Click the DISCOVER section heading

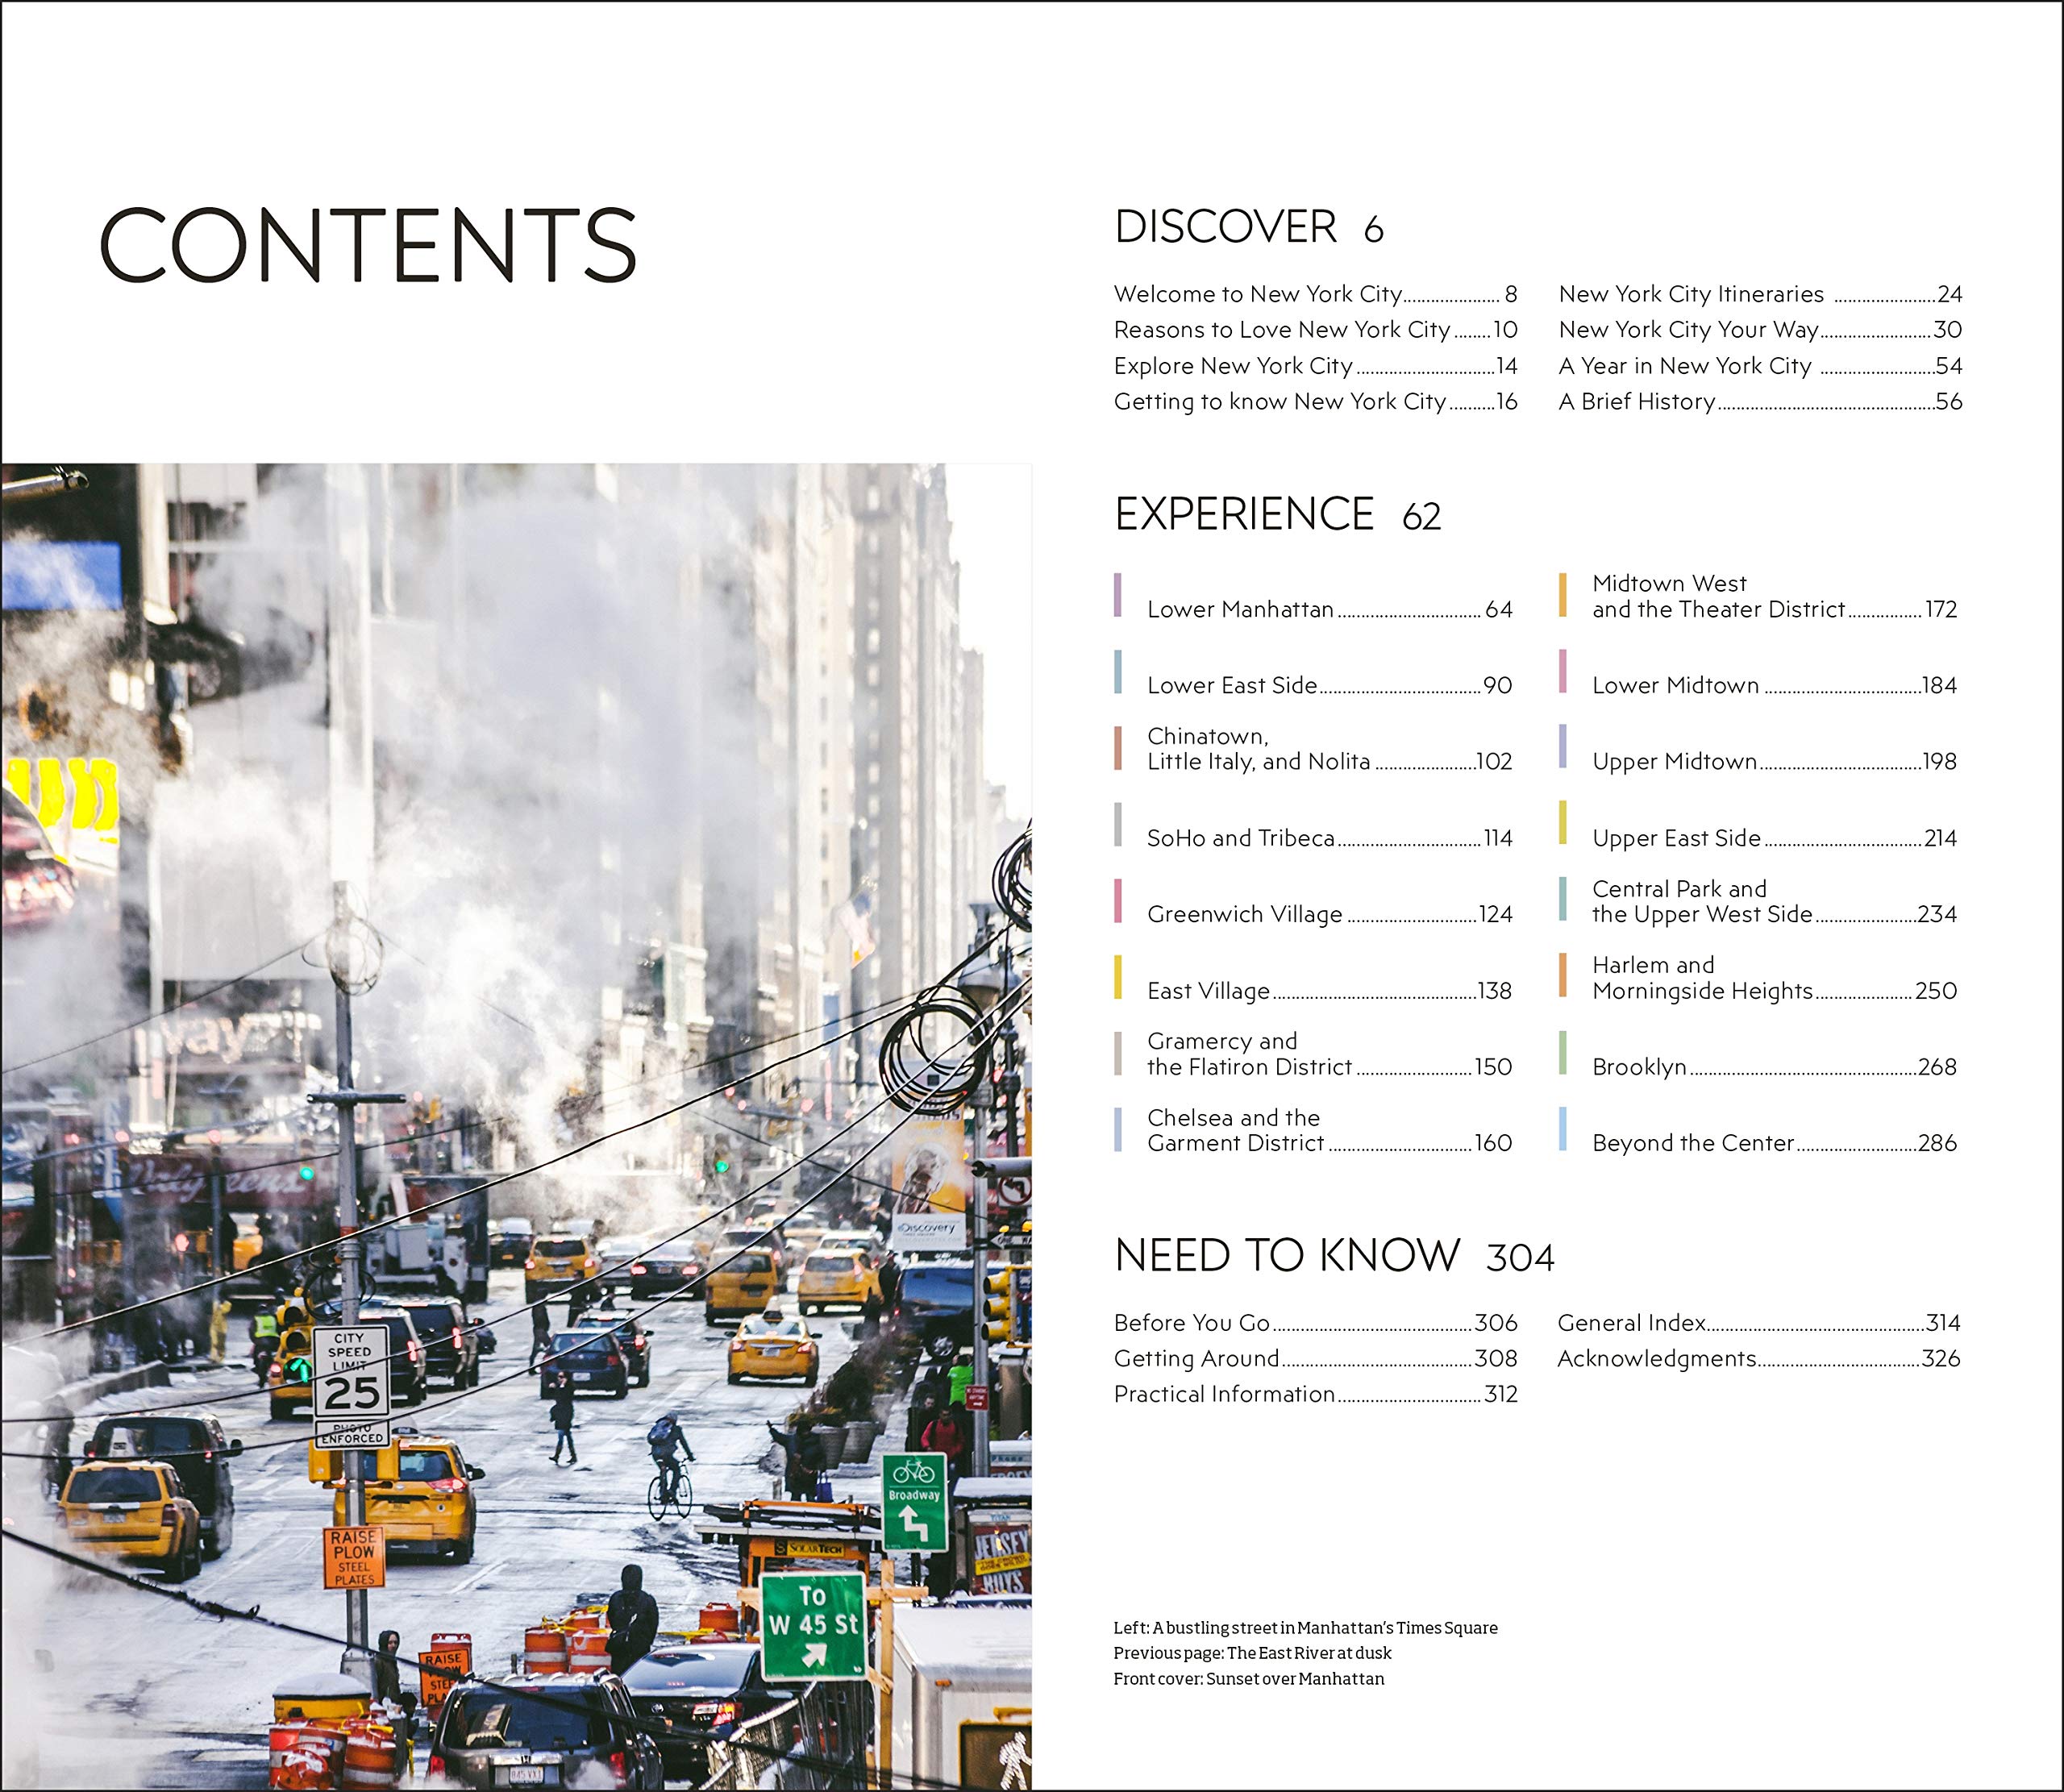pyautogui.click(x=1225, y=227)
